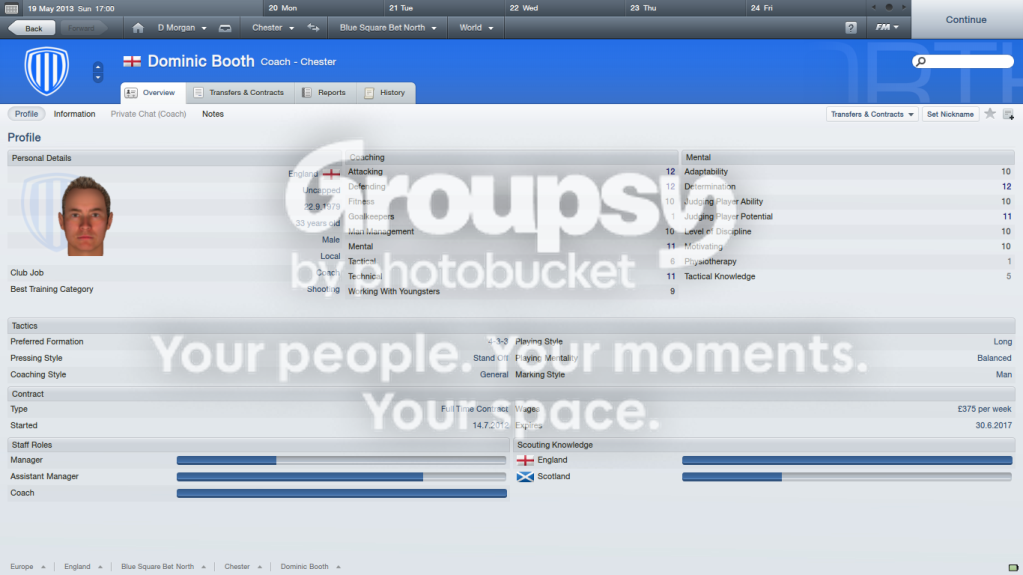
Task: Select 22 Wed on the calendar bar
Action: 524,8
